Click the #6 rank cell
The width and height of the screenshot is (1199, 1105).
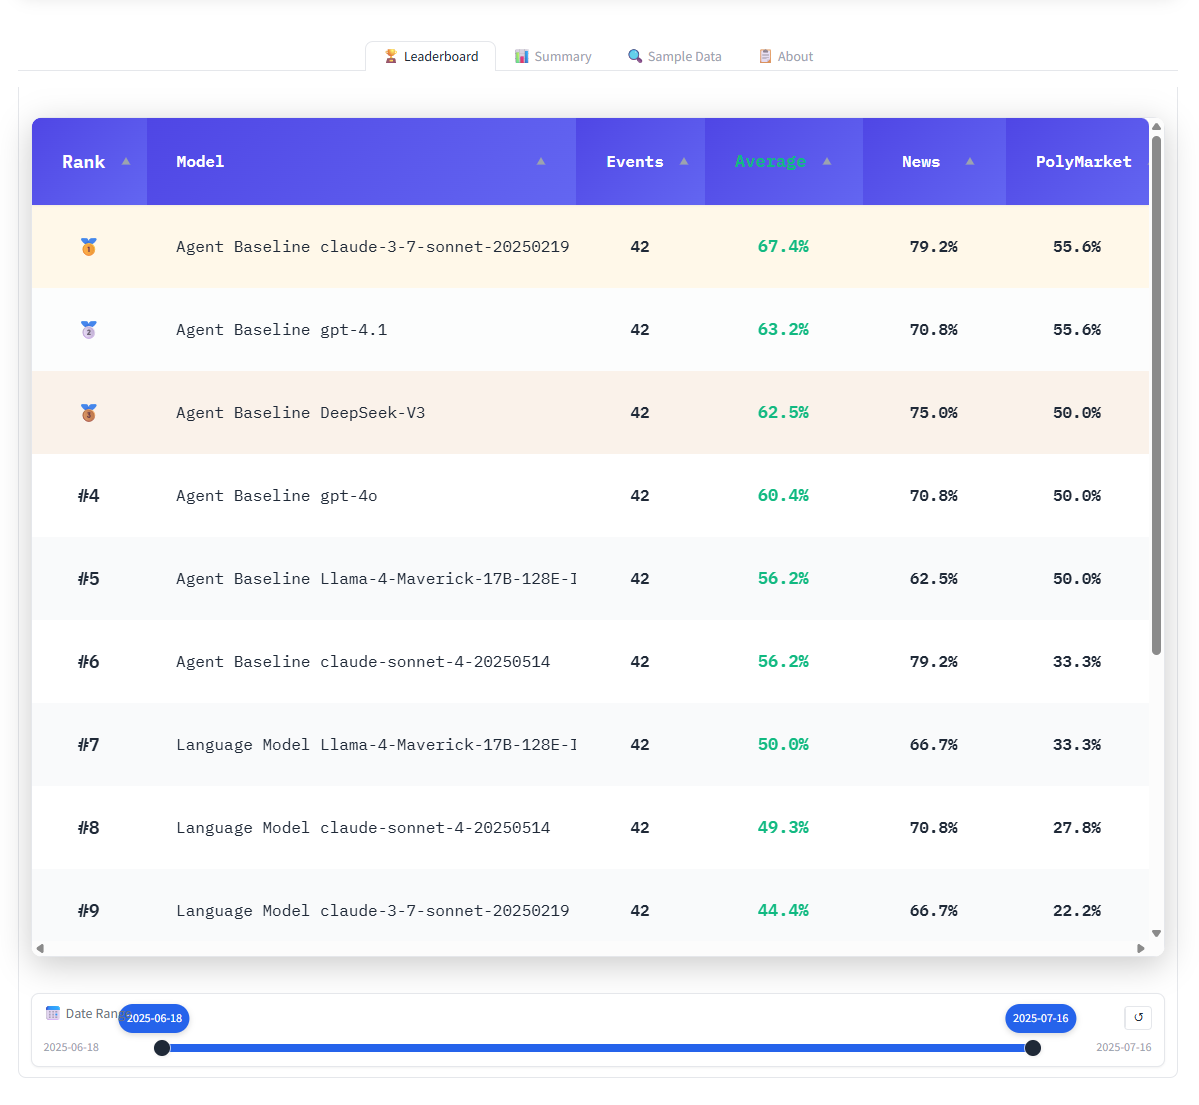(89, 661)
